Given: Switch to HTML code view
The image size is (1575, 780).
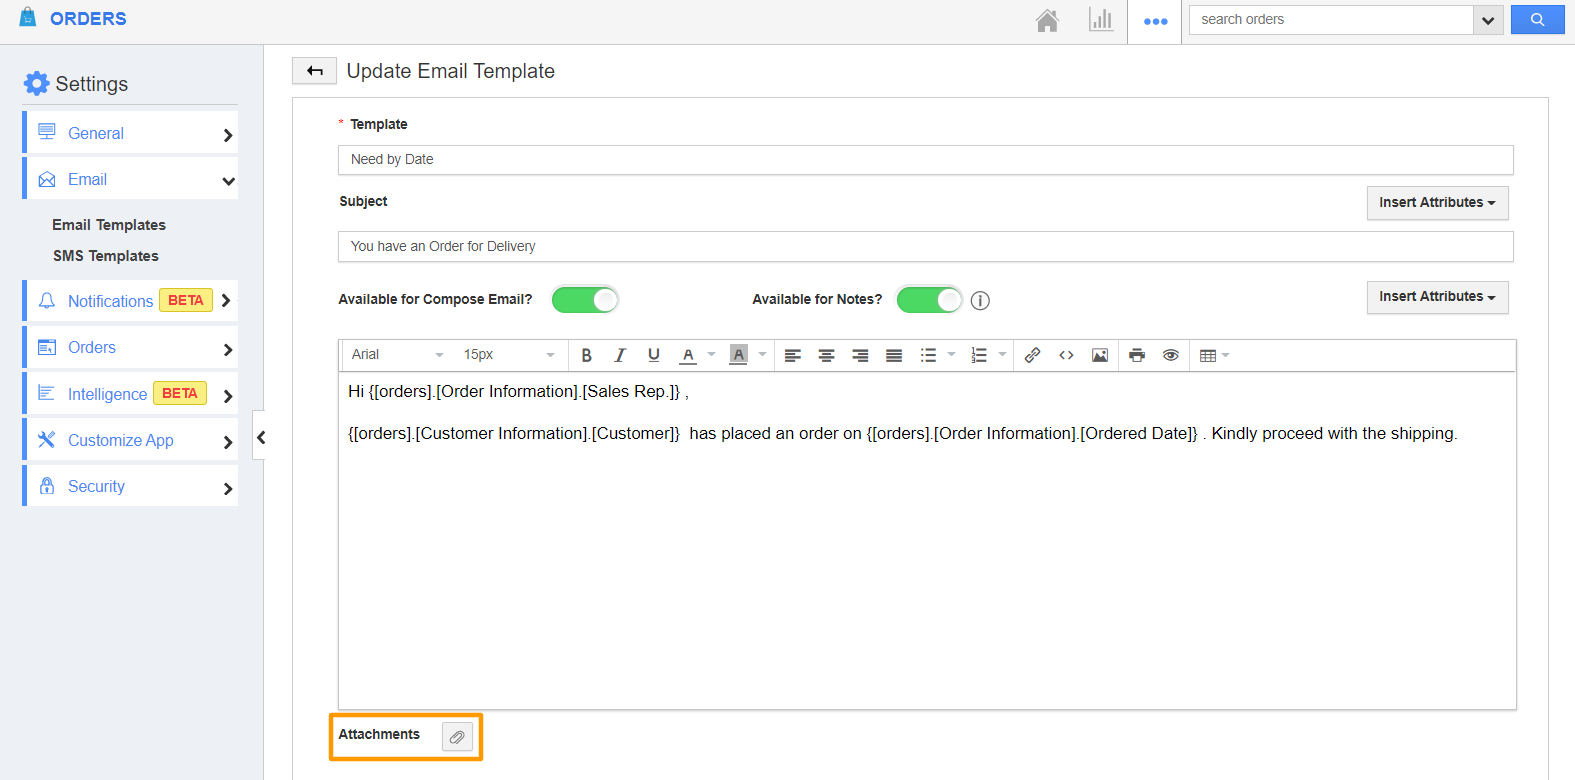Looking at the screenshot, I should 1066,355.
